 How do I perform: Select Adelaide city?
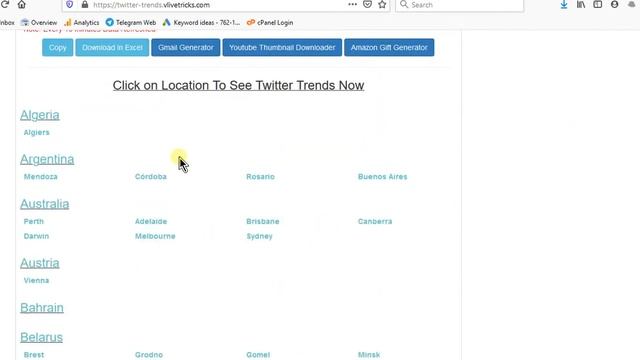(151, 221)
